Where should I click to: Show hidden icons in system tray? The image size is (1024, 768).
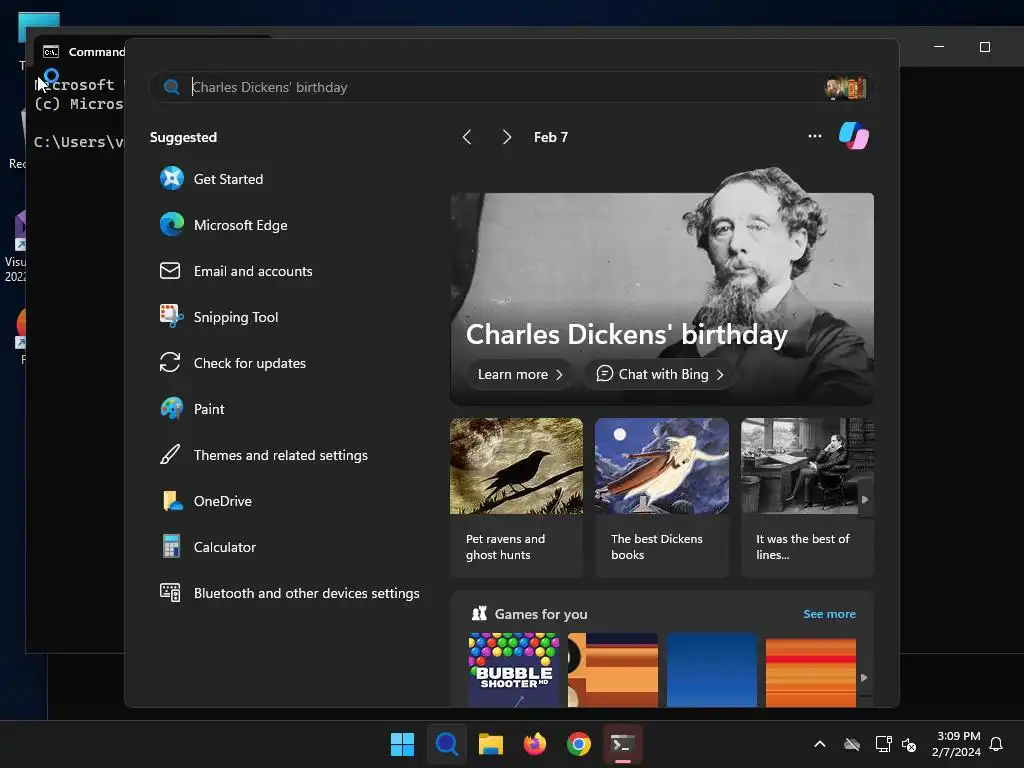(x=820, y=744)
